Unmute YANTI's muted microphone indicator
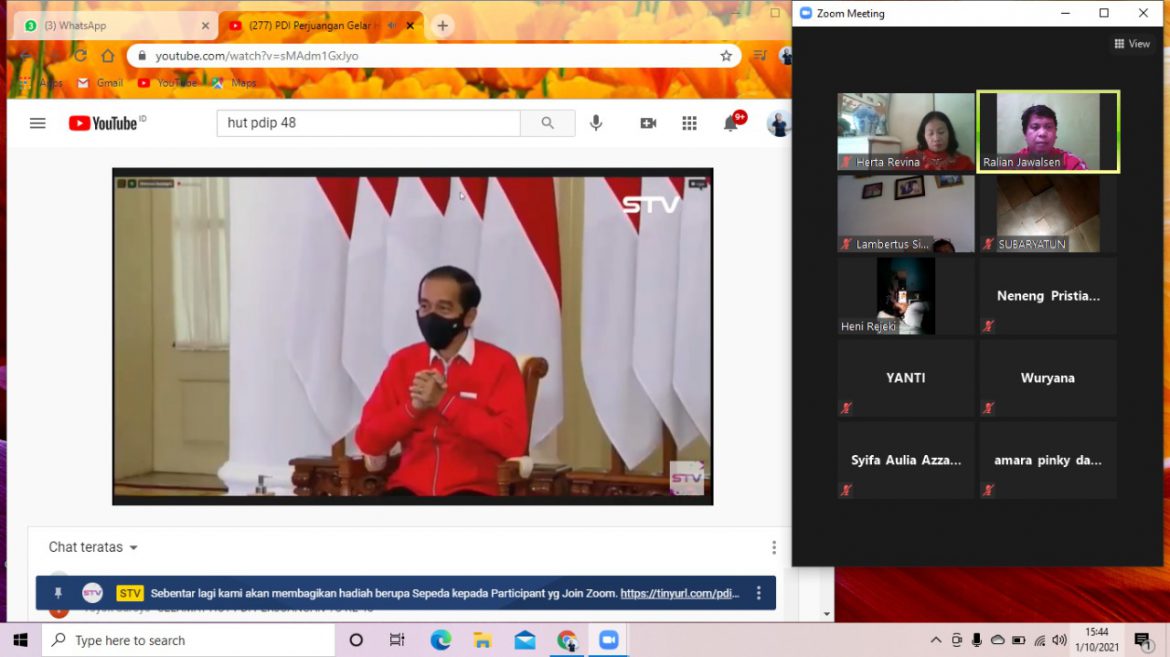 pyautogui.click(x=846, y=408)
